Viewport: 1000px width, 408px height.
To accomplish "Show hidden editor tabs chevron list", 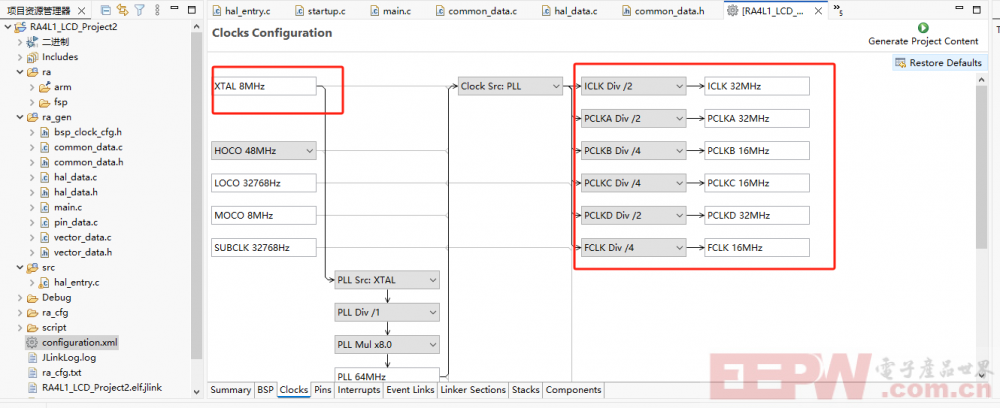I will point(838,10).
